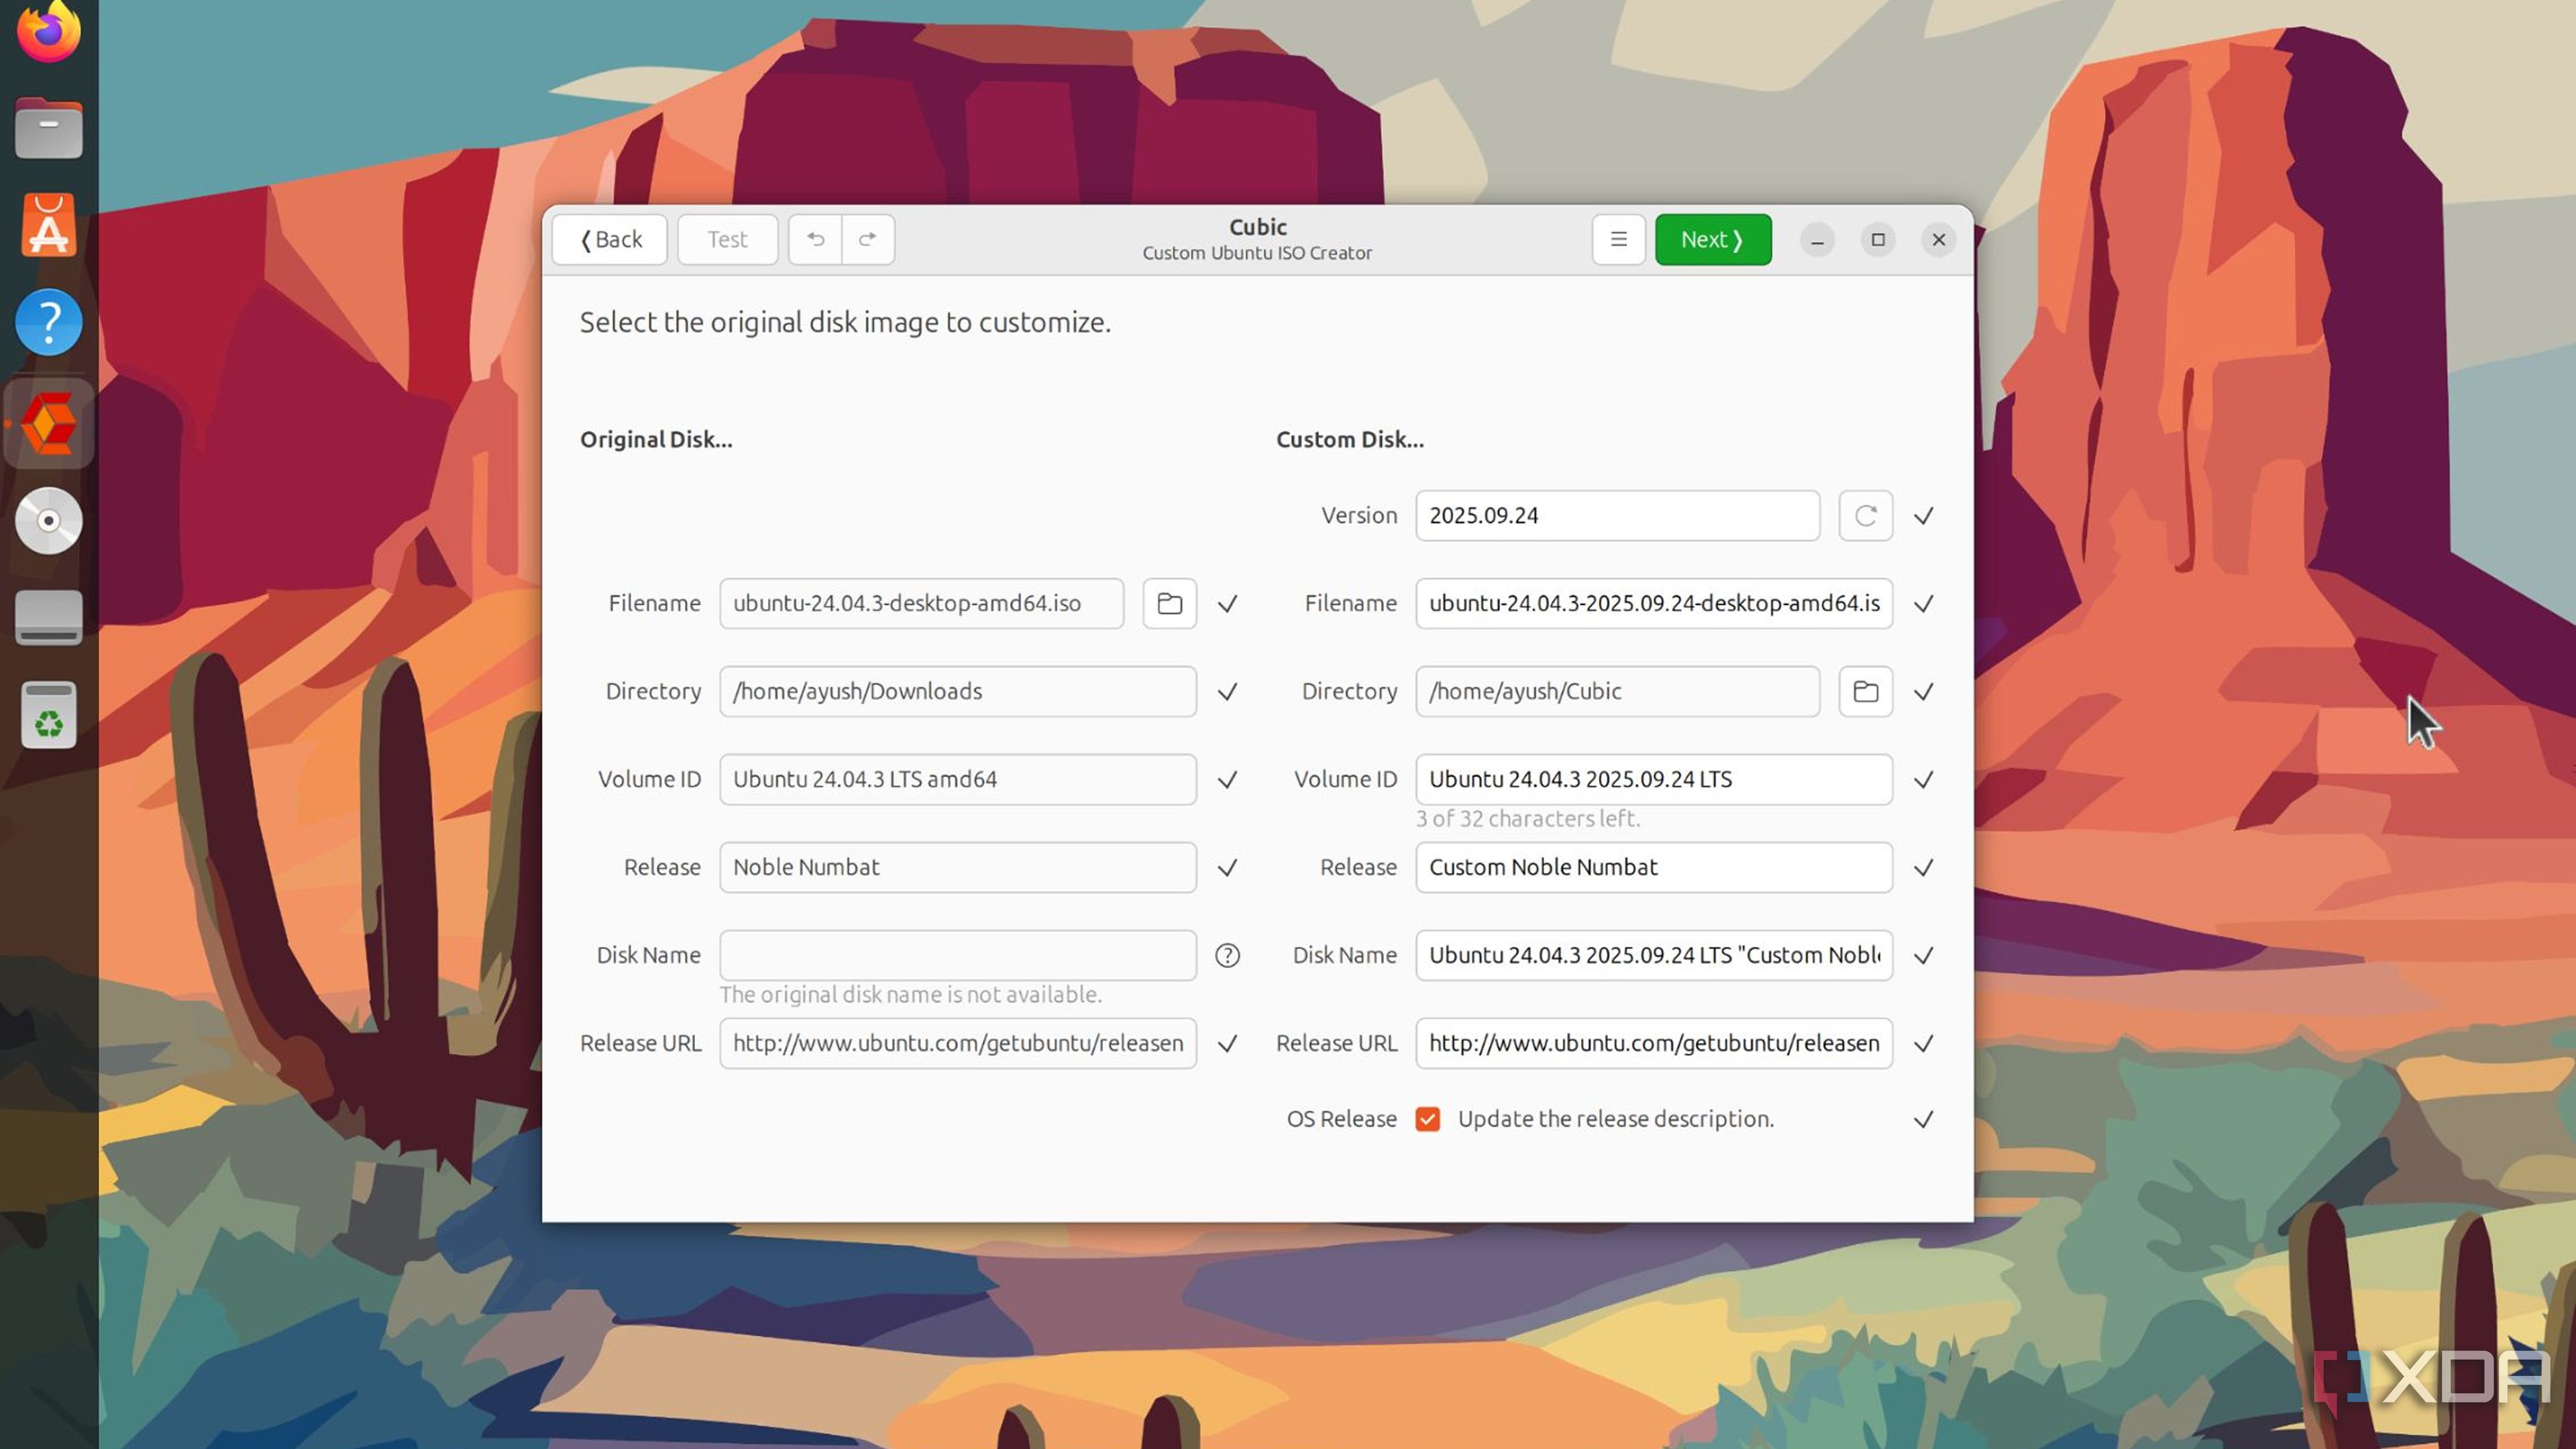The image size is (2576, 1449).
Task: Click the custom disk Filename field
Action: point(1653,603)
